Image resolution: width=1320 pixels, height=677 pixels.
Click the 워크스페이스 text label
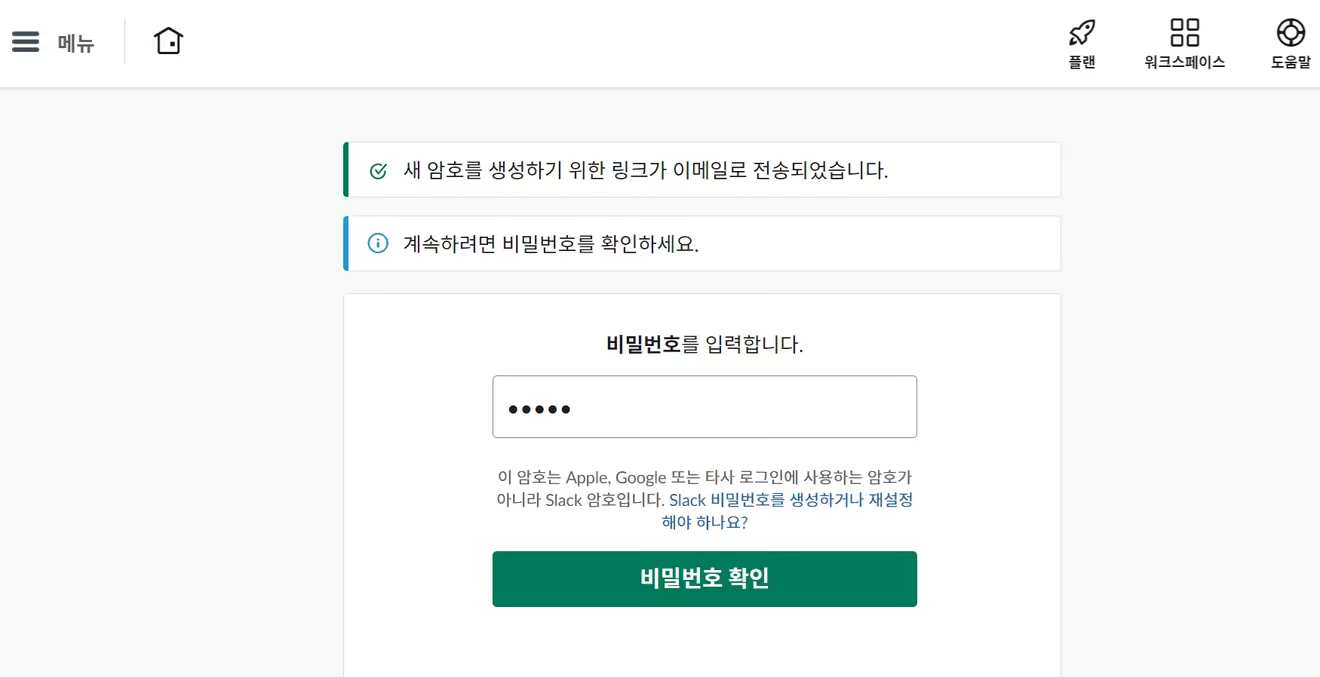[1185, 62]
